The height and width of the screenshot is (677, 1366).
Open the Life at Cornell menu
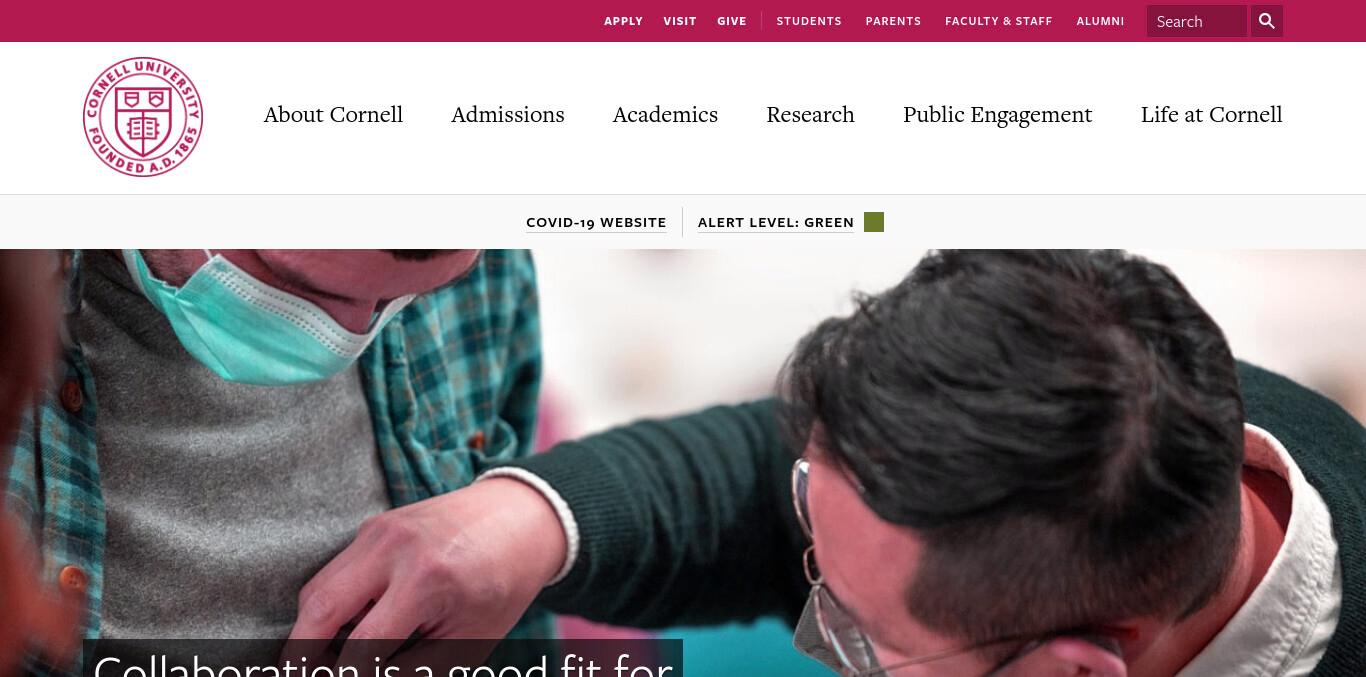tap(1211, 115)
